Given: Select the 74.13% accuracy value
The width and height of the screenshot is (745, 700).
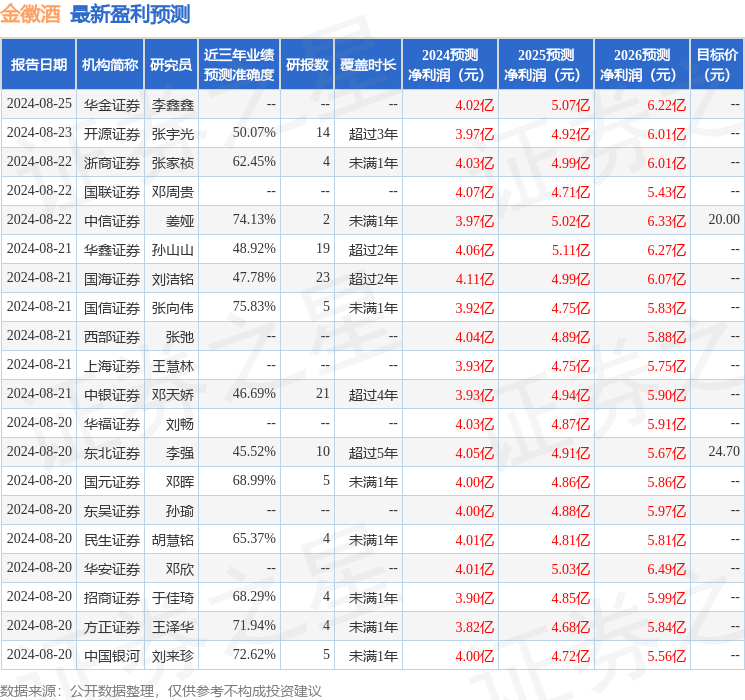Looking at the screenshot, I should pos(254,220).
